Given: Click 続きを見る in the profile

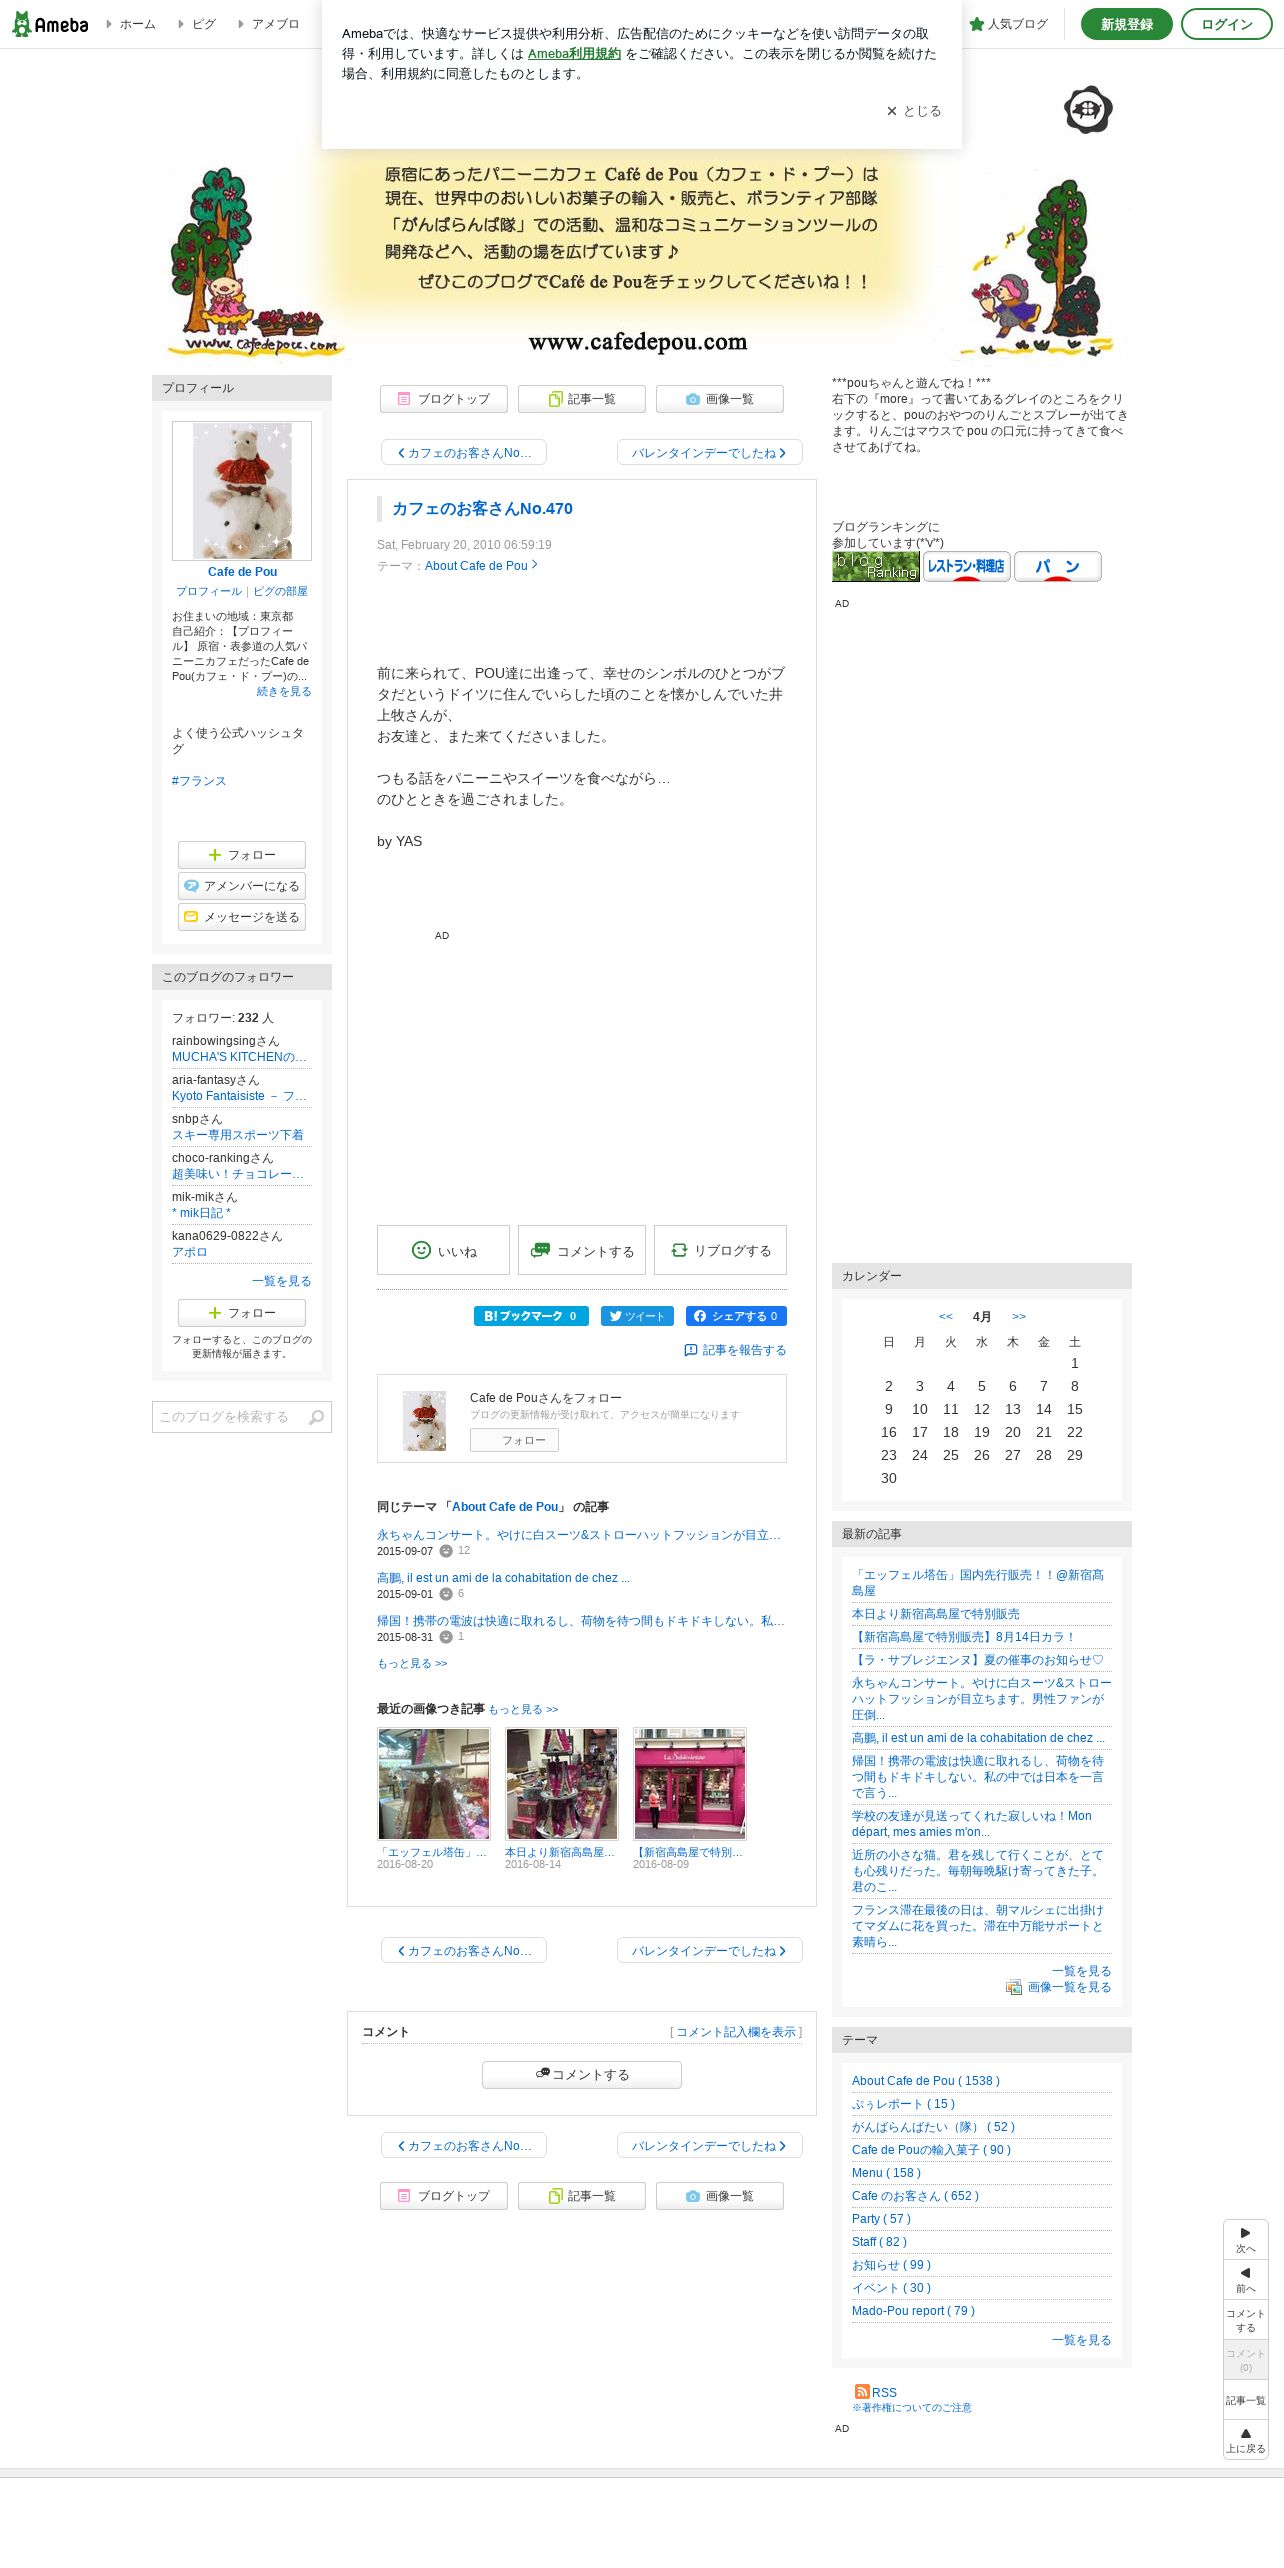Looking at the screenshot, I should pyautogui.click(x=284, y=692).
